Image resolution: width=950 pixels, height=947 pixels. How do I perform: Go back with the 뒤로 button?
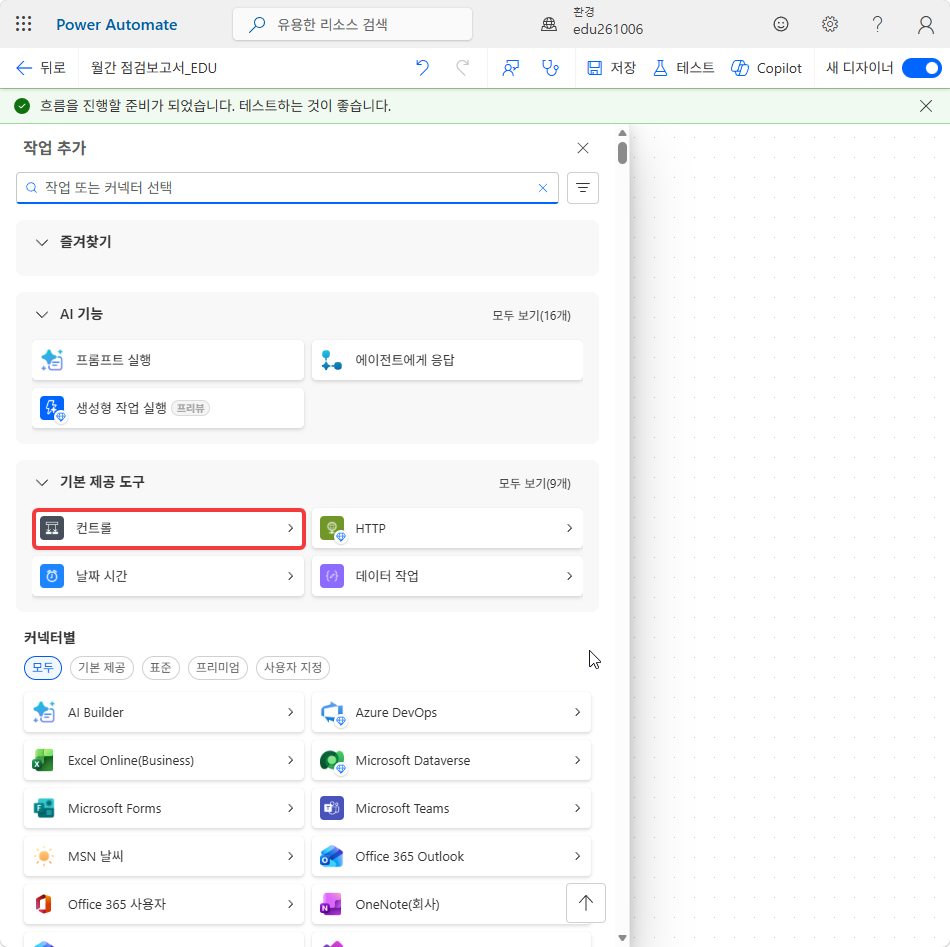[x=41, y=68]
